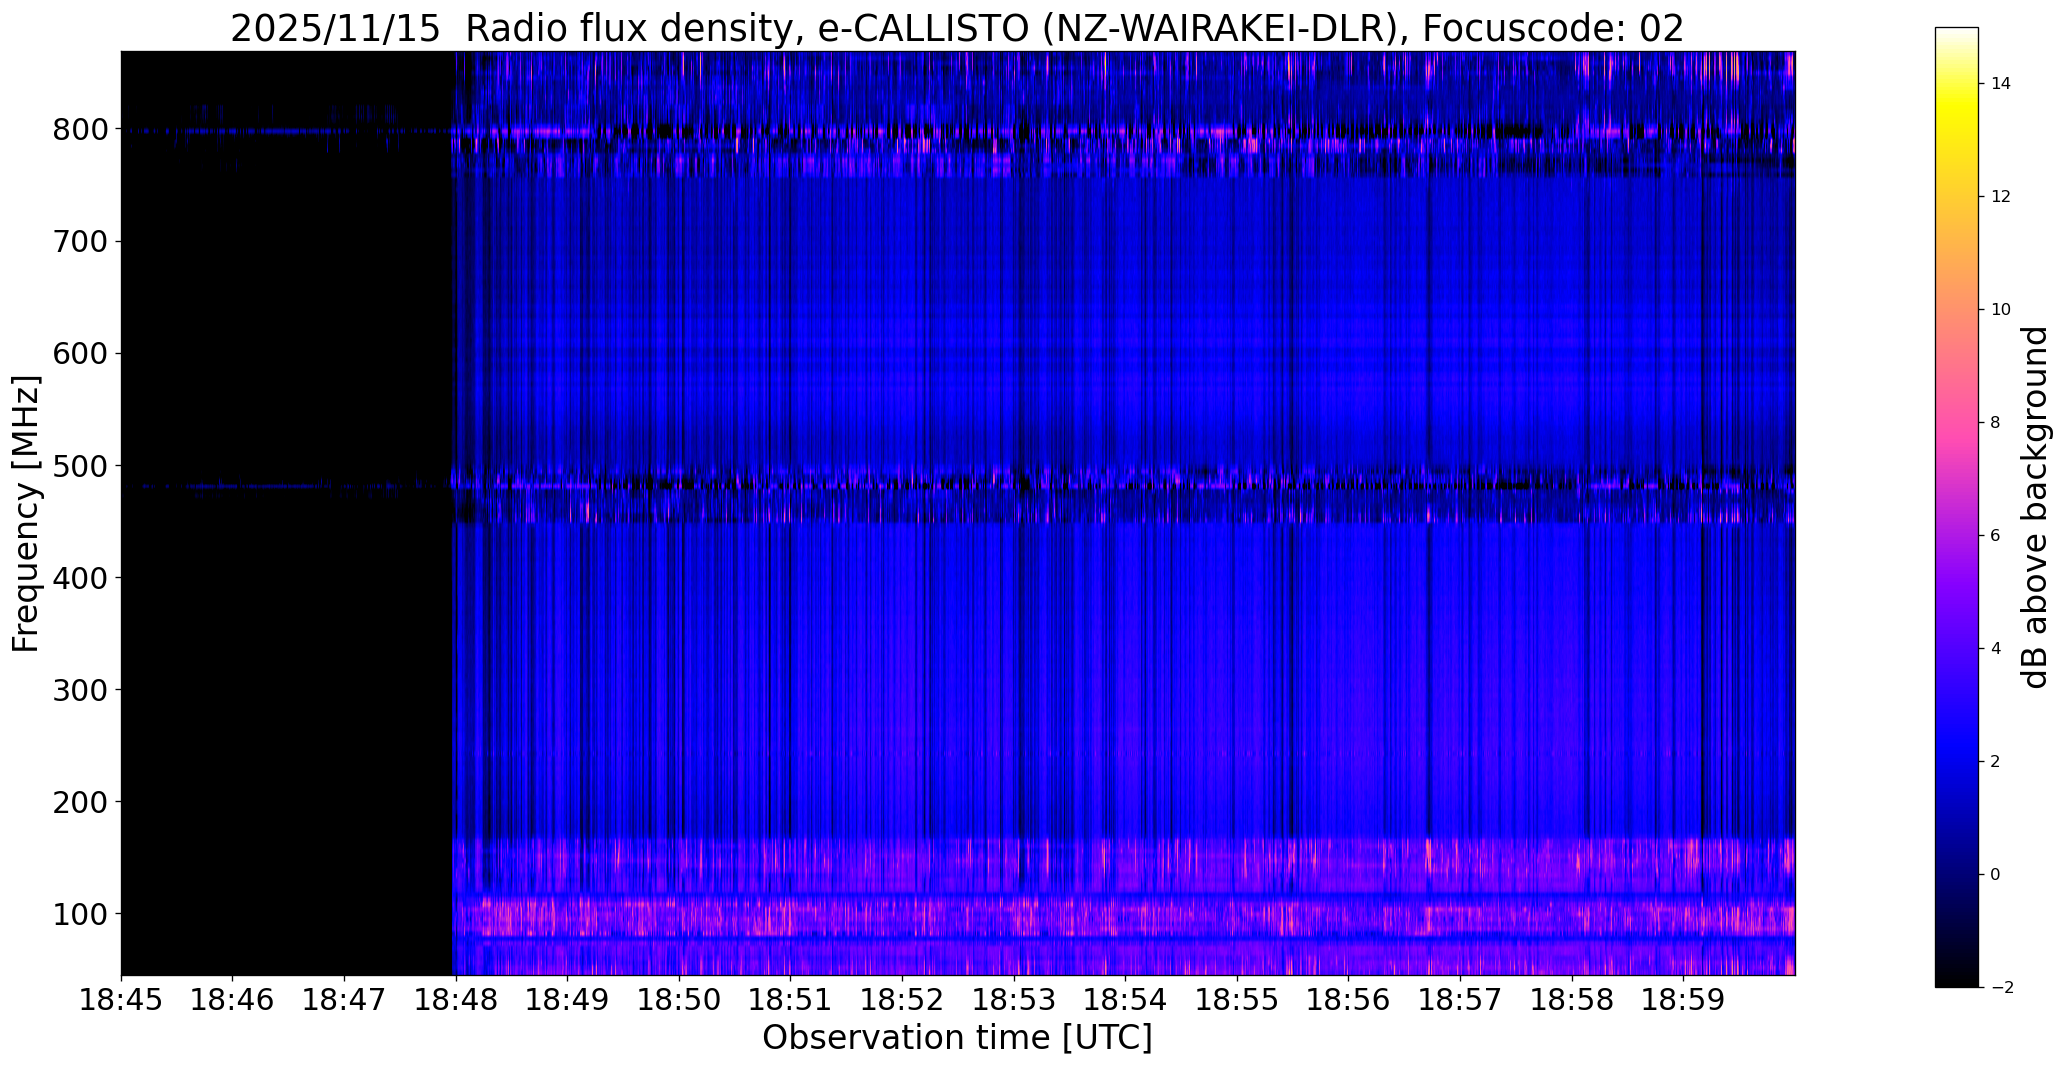Click the colorbar tick label 0

pos(1996,875)
